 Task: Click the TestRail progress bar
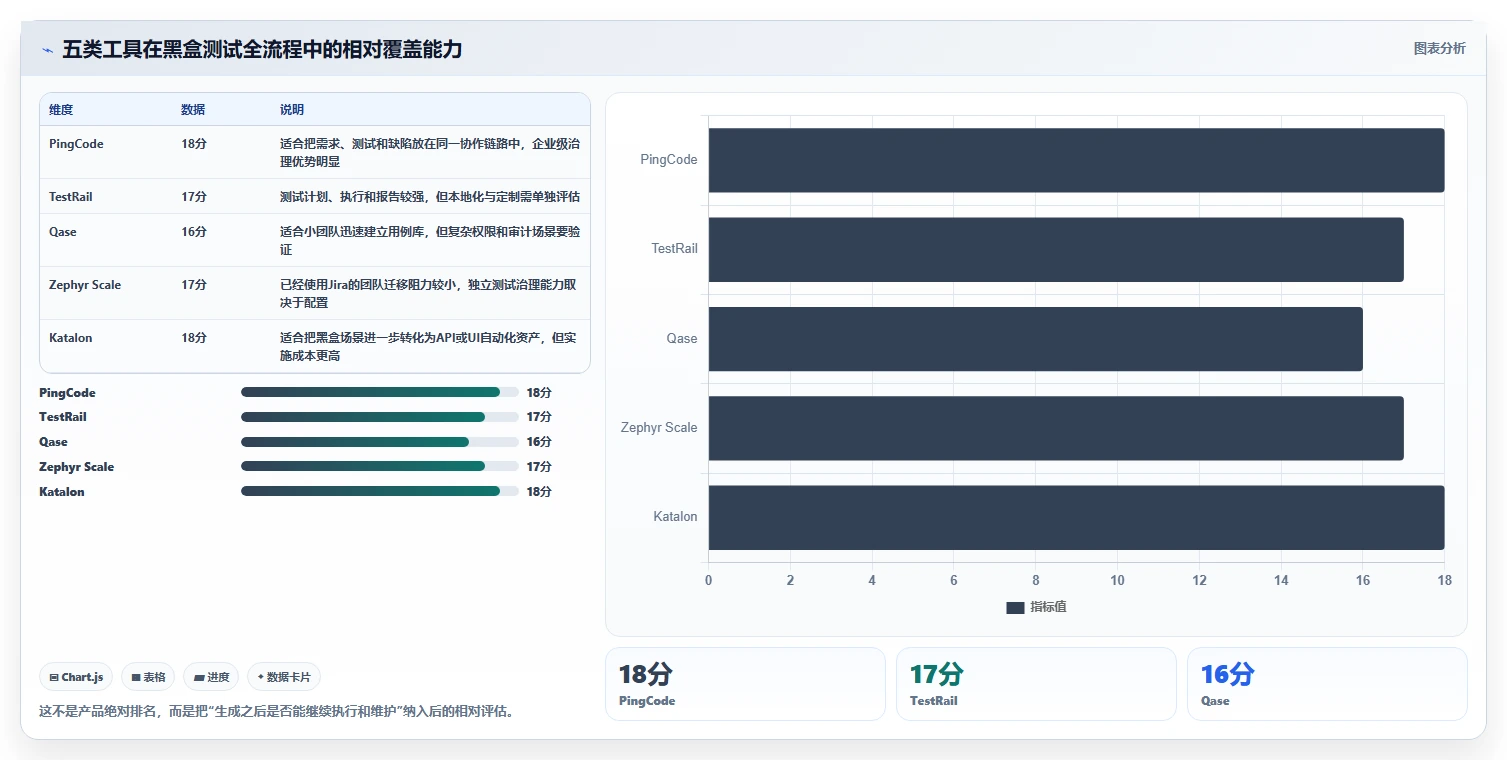coord(380,417)
